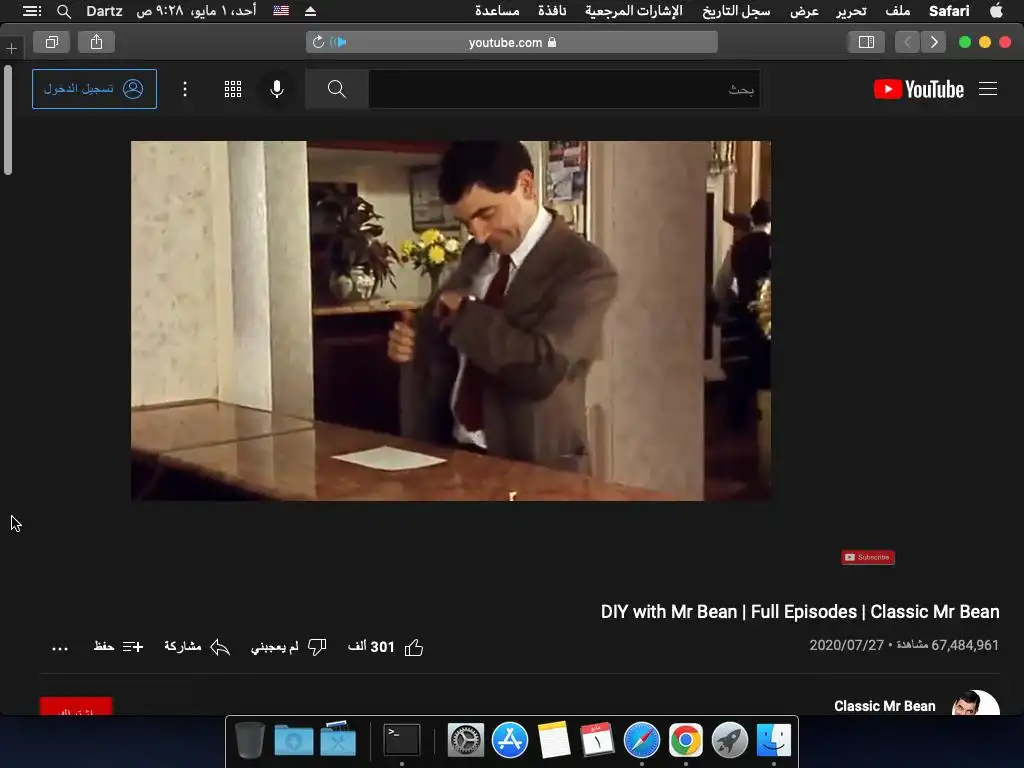Open Calendar from the Dock
This screenshot has height=768, width=1024.
point(598,740)
